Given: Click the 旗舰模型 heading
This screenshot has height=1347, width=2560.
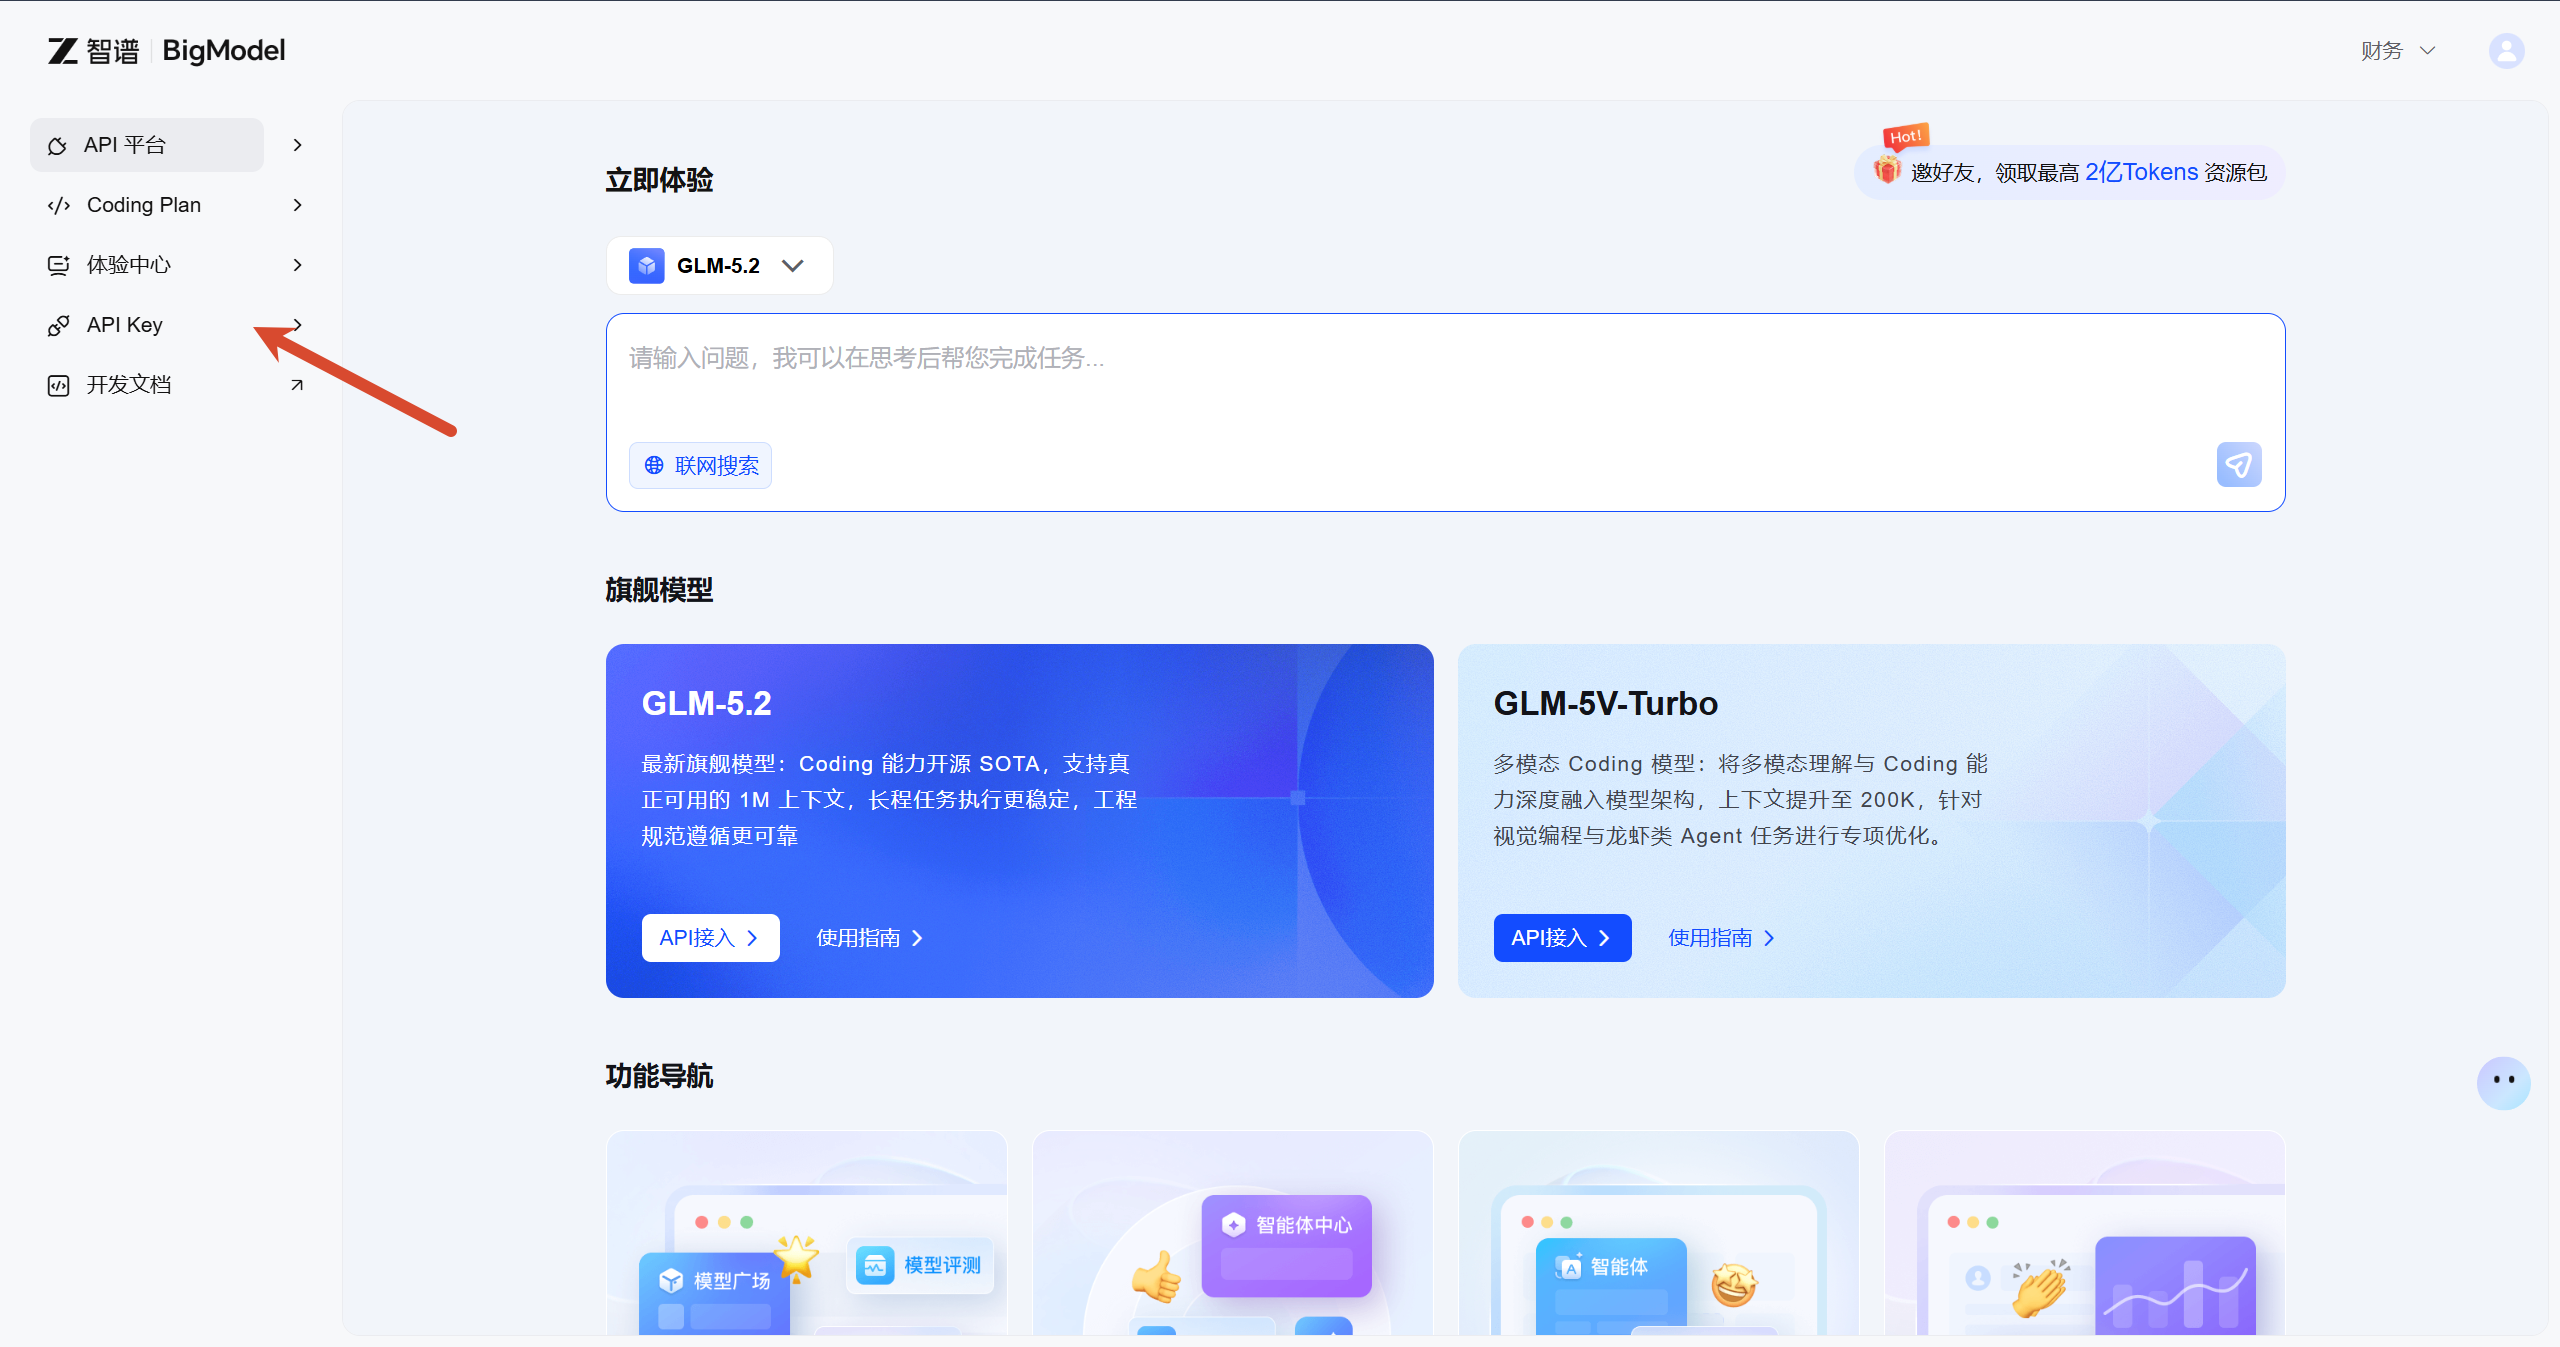Looking at the screenshot, I should coord(659,590).
